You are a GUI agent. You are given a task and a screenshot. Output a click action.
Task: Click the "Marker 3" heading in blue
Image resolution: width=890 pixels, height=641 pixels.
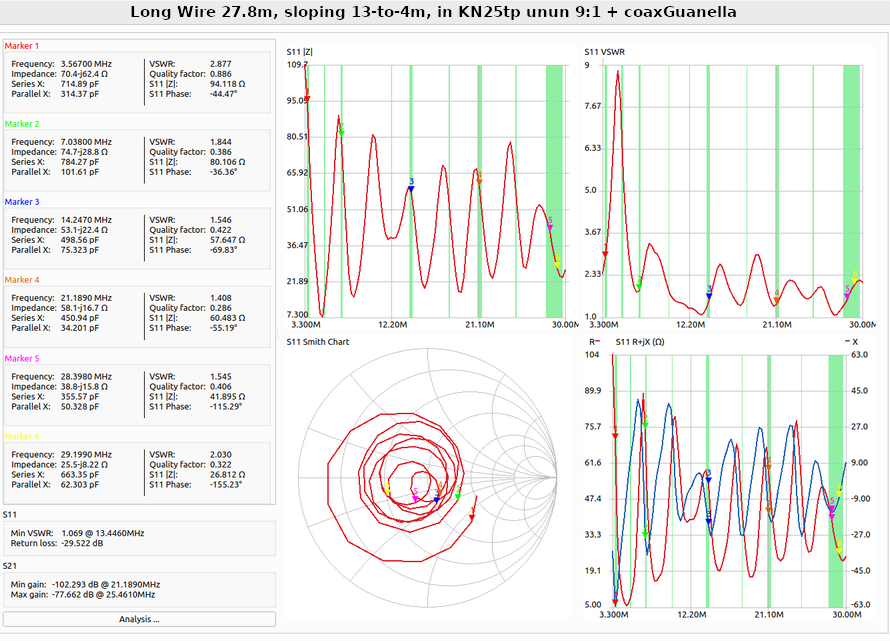coord(22,202)
